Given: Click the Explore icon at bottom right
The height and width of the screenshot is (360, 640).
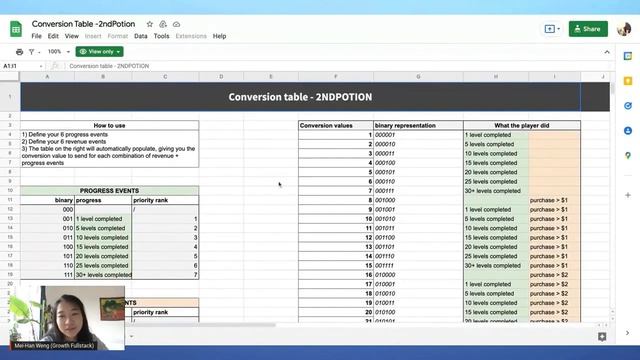Looking at the screenshot, I should pos(602,336).
